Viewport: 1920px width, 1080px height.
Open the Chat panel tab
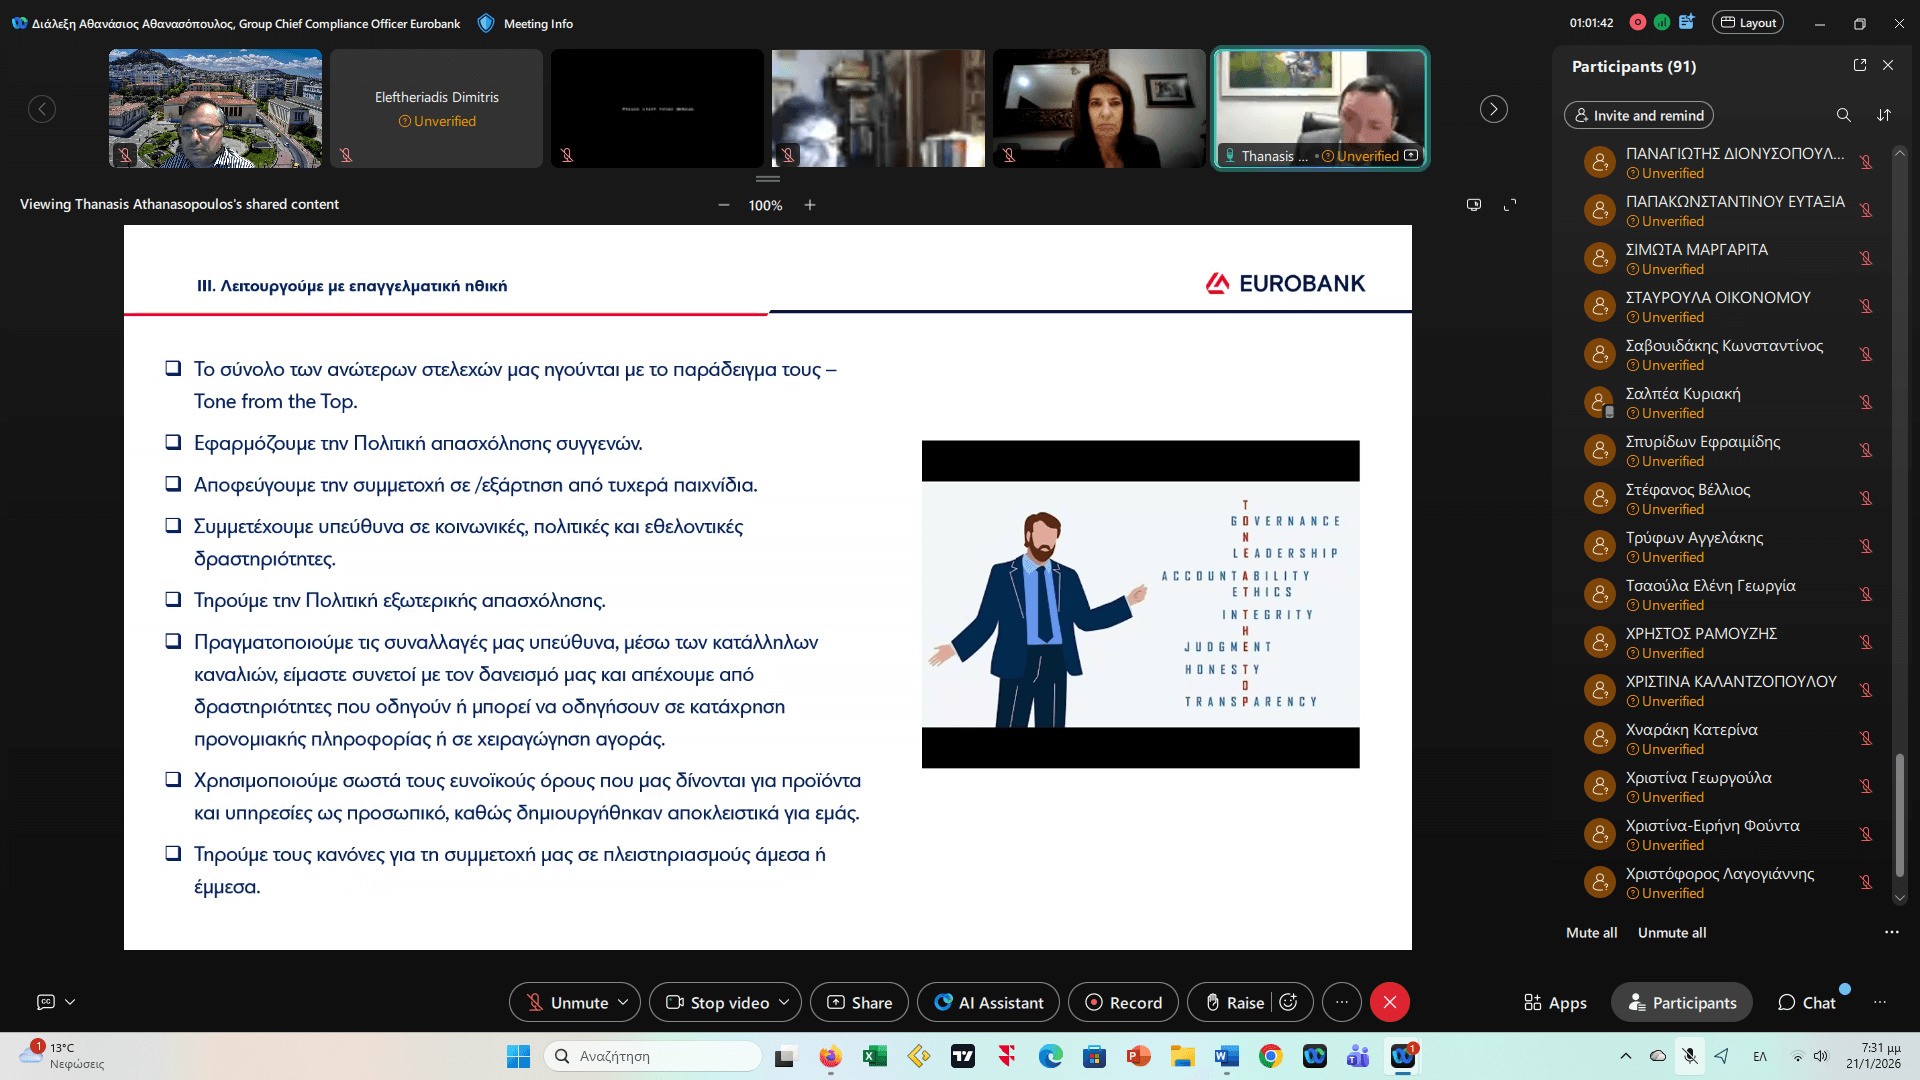click(x=1806, y=1002)
